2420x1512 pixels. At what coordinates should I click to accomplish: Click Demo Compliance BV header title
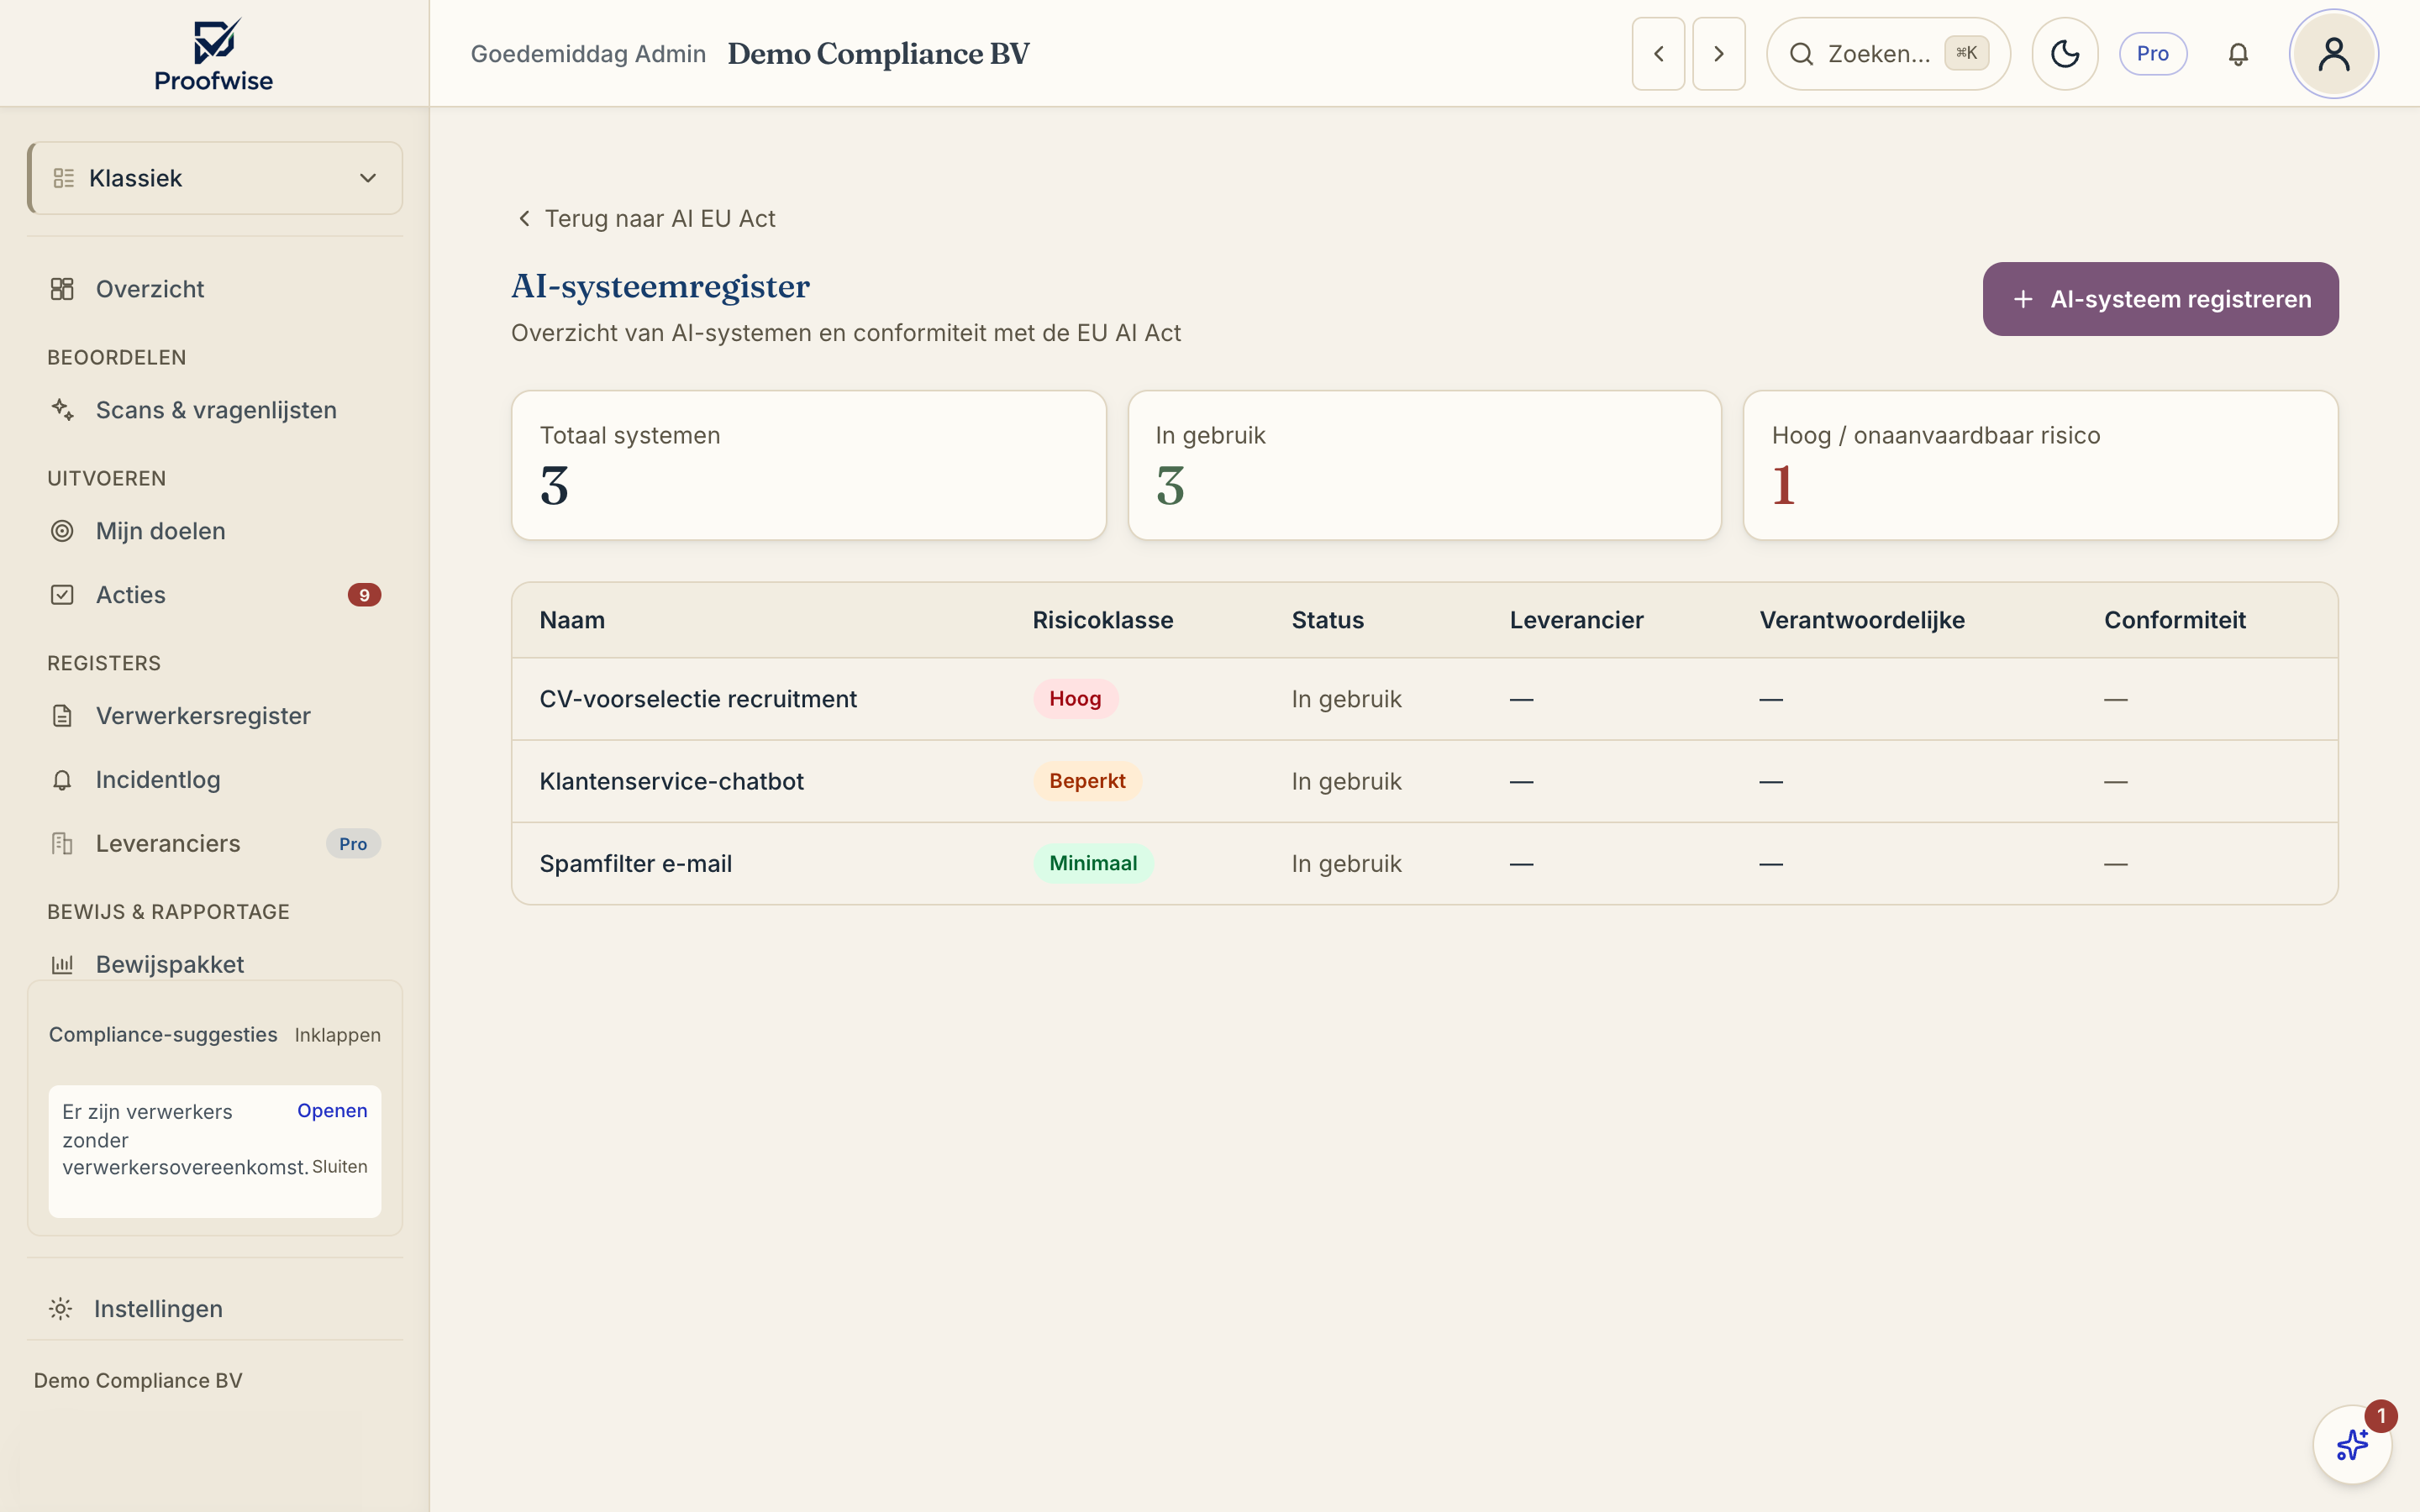tap(878, 54)
